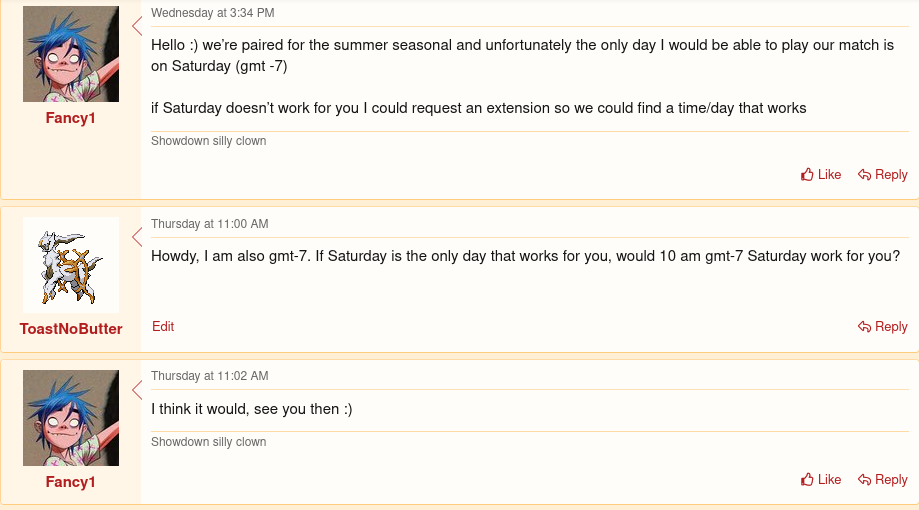Click the Fancy1 username under the last avatar
The height and width of the screenshot is (510, 919).
tap(71, 482)
